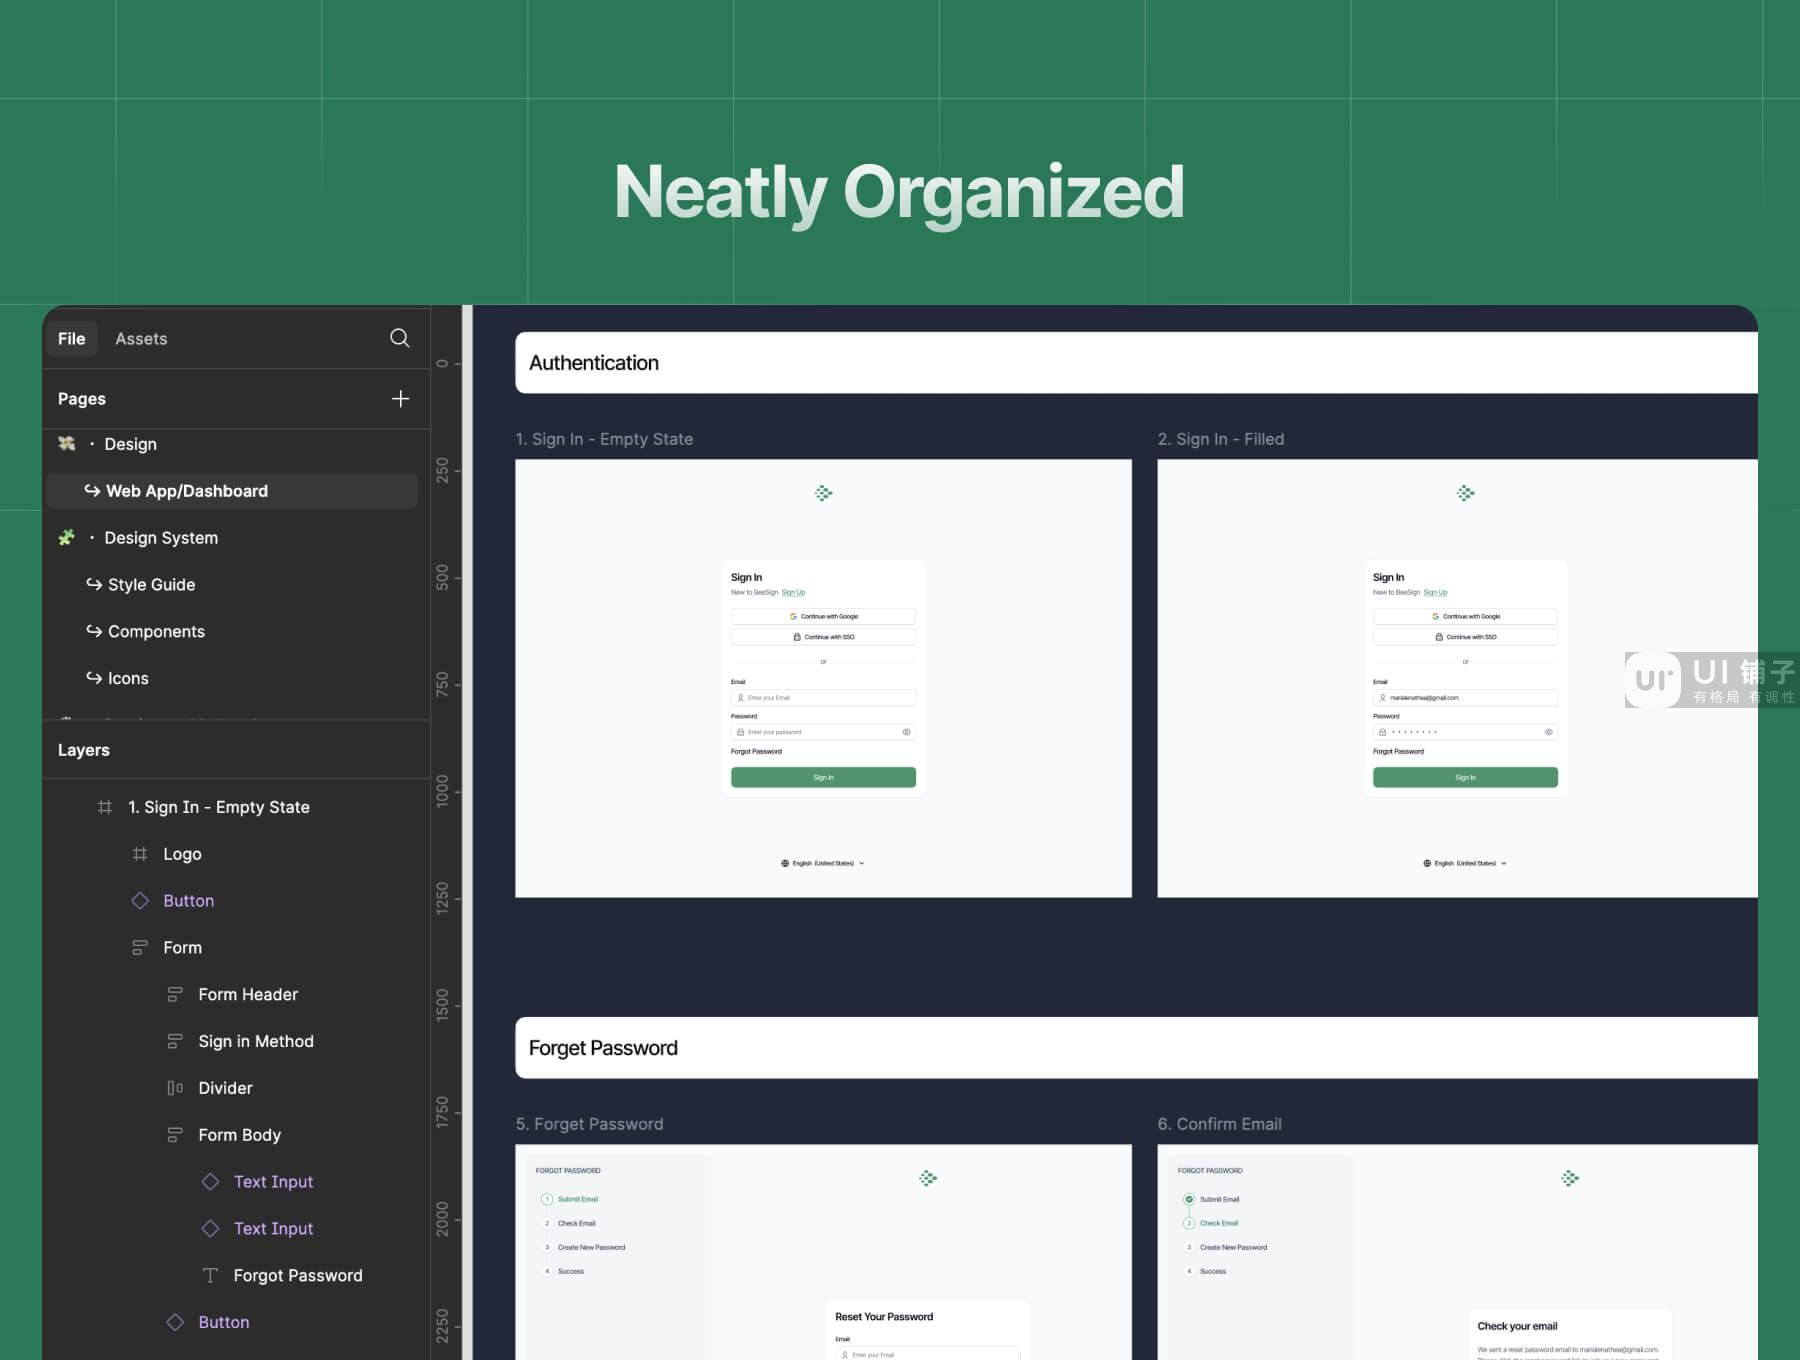Click the emoji icon beside Design

coord(67,444)
